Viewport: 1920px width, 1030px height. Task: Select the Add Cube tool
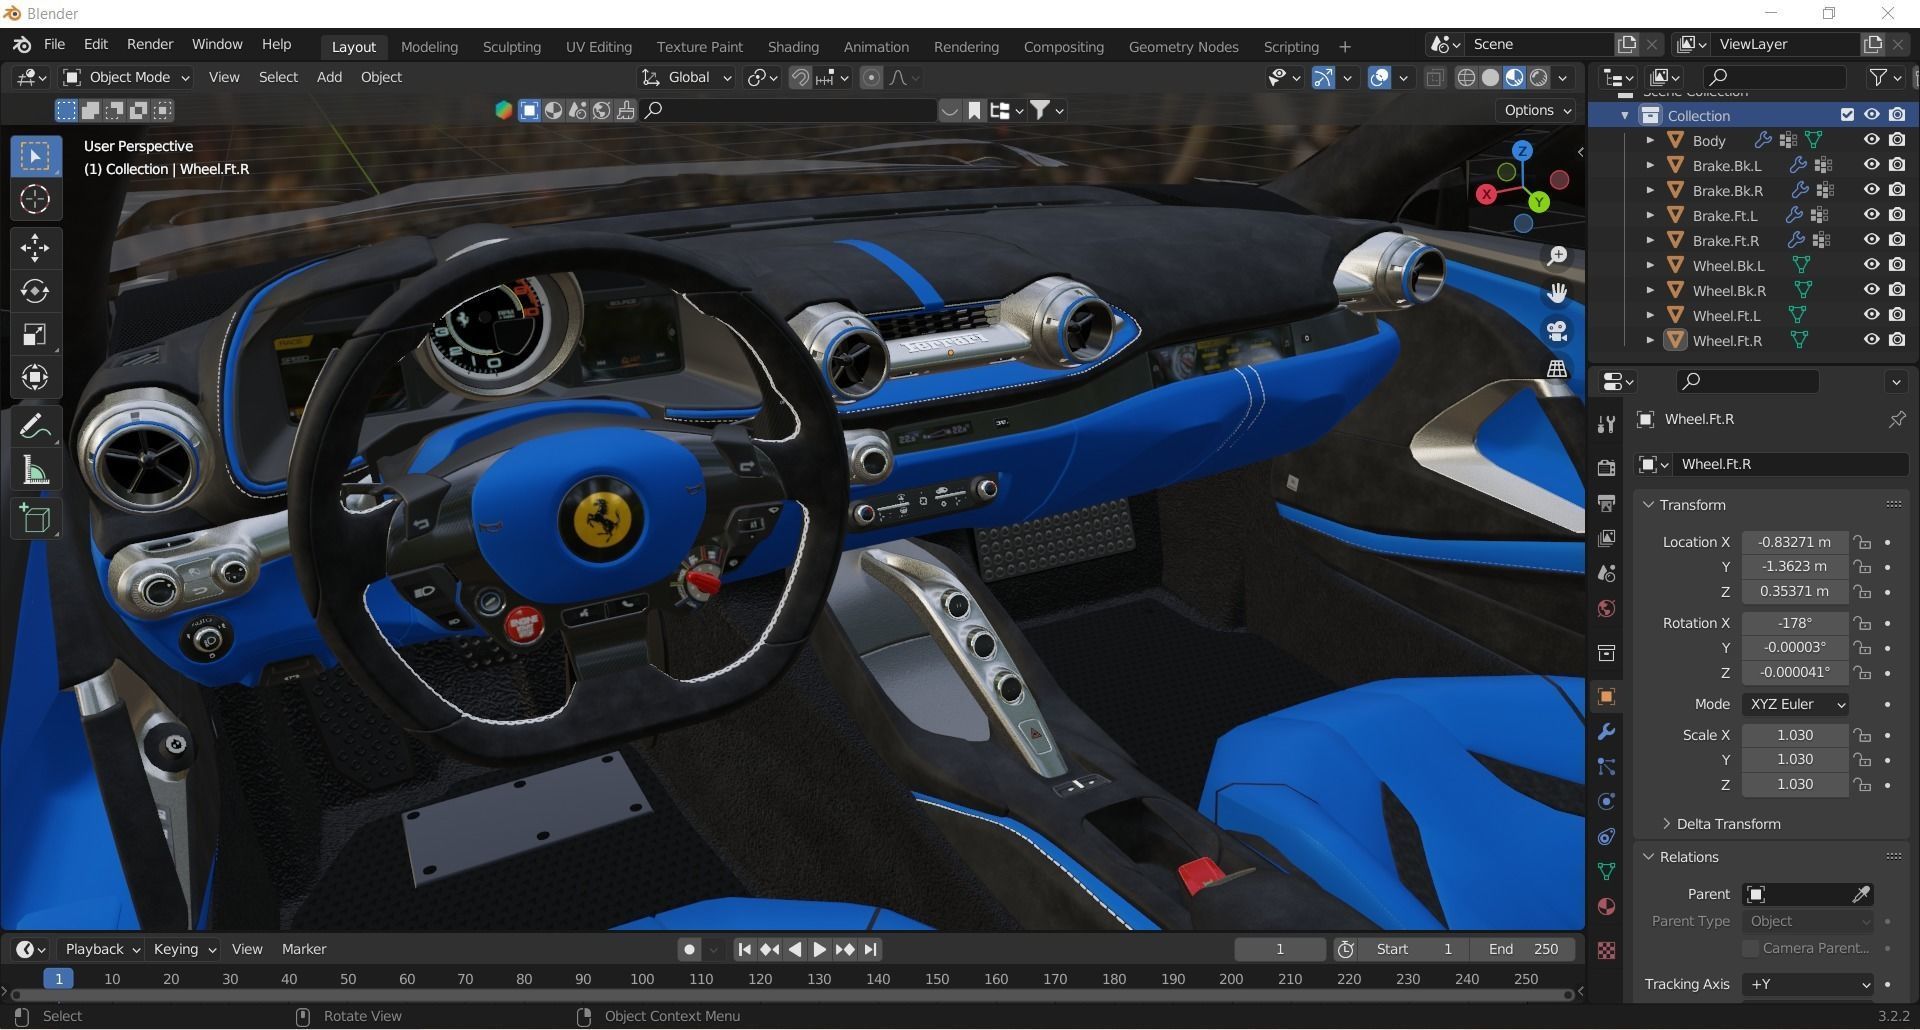point(35,519)
